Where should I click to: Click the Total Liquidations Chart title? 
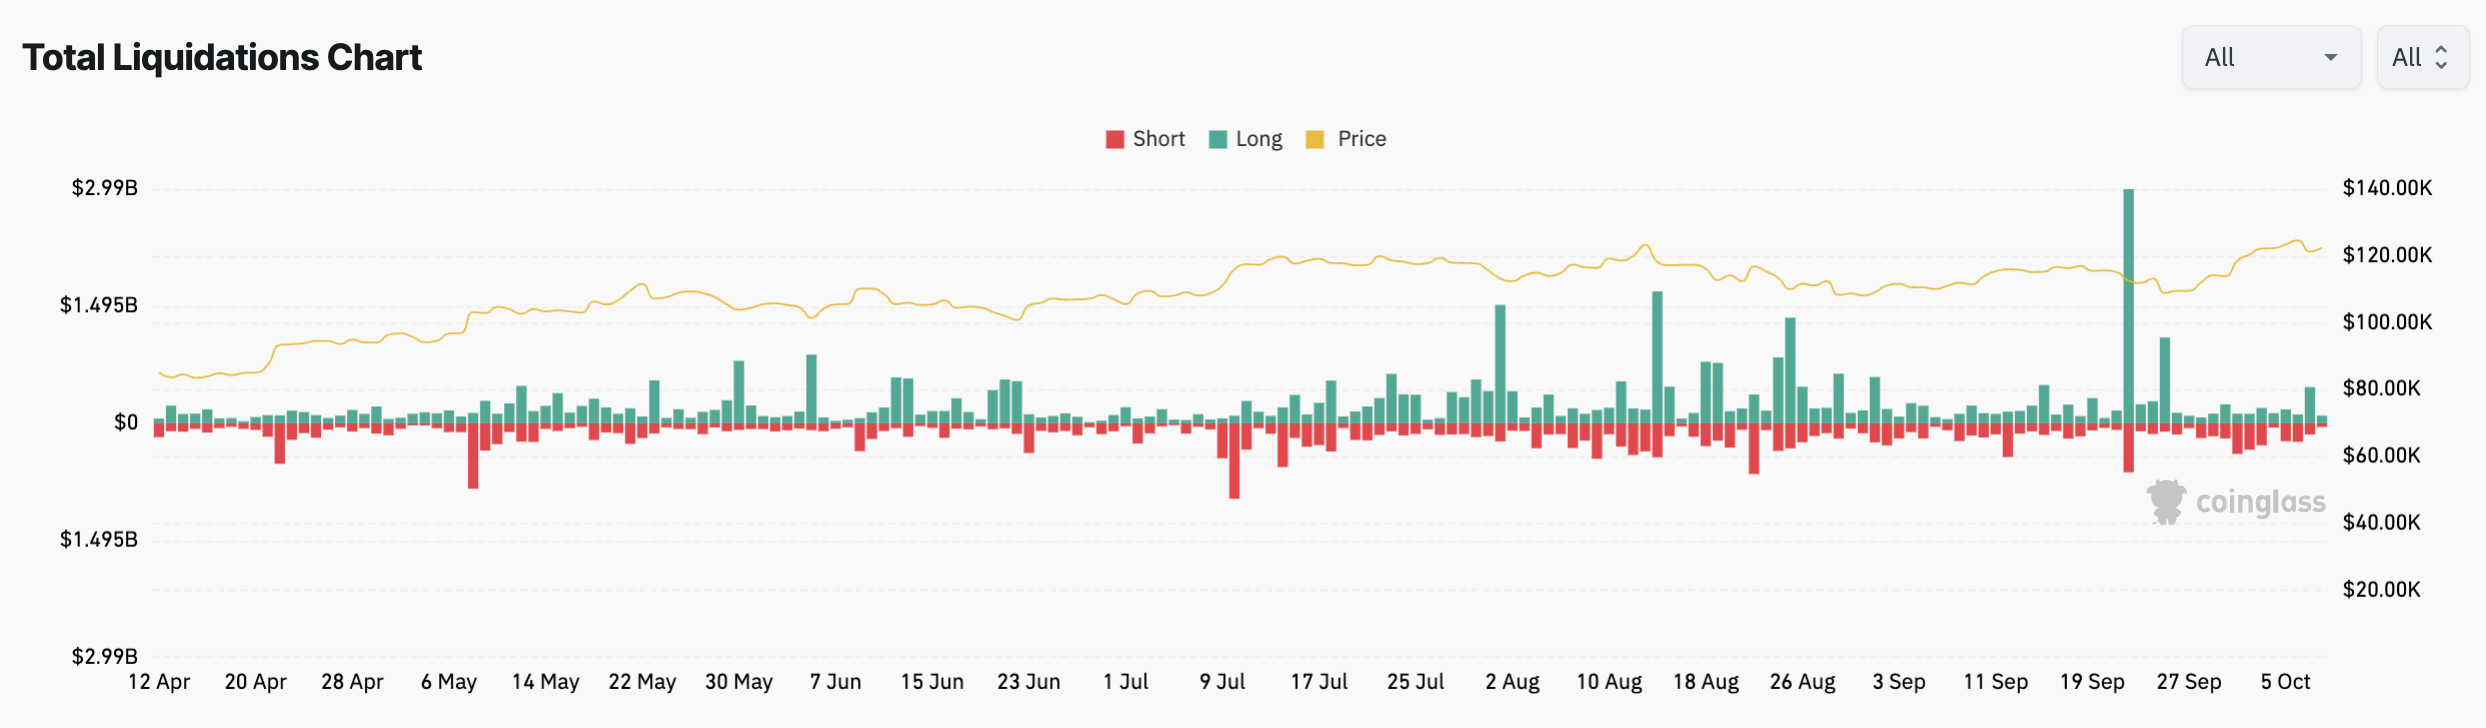(222, 58)
